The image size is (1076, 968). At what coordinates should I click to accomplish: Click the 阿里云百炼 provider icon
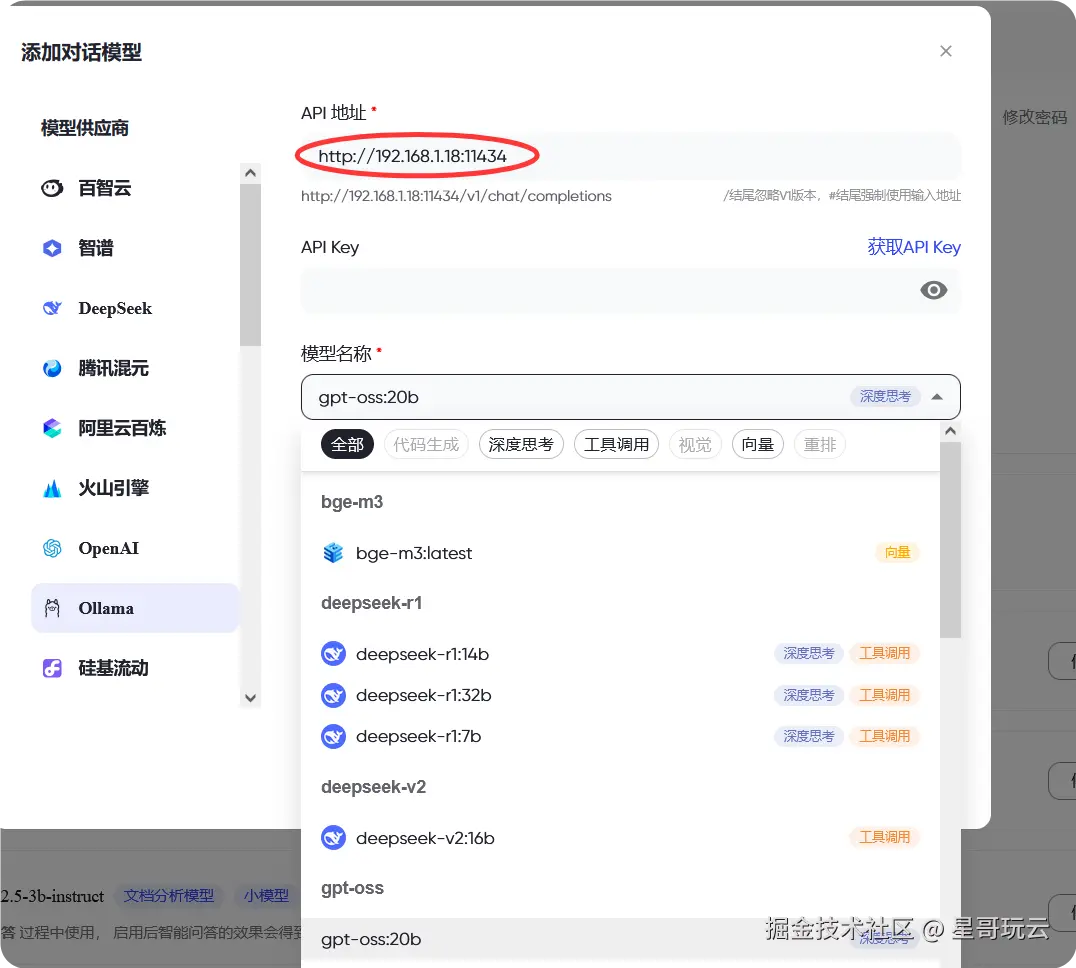pos(52,428)
